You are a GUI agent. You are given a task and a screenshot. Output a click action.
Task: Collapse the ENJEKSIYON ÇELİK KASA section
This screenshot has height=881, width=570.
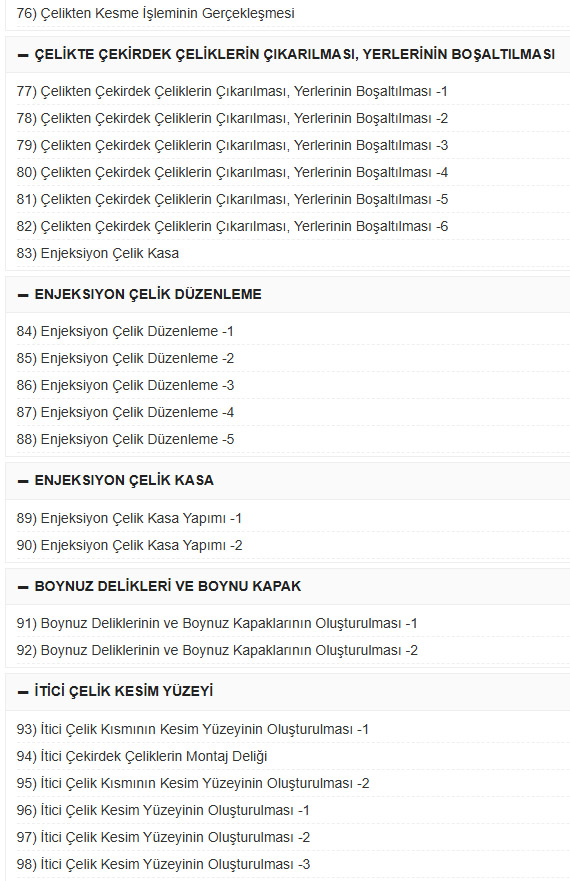(x=23, y=481)
